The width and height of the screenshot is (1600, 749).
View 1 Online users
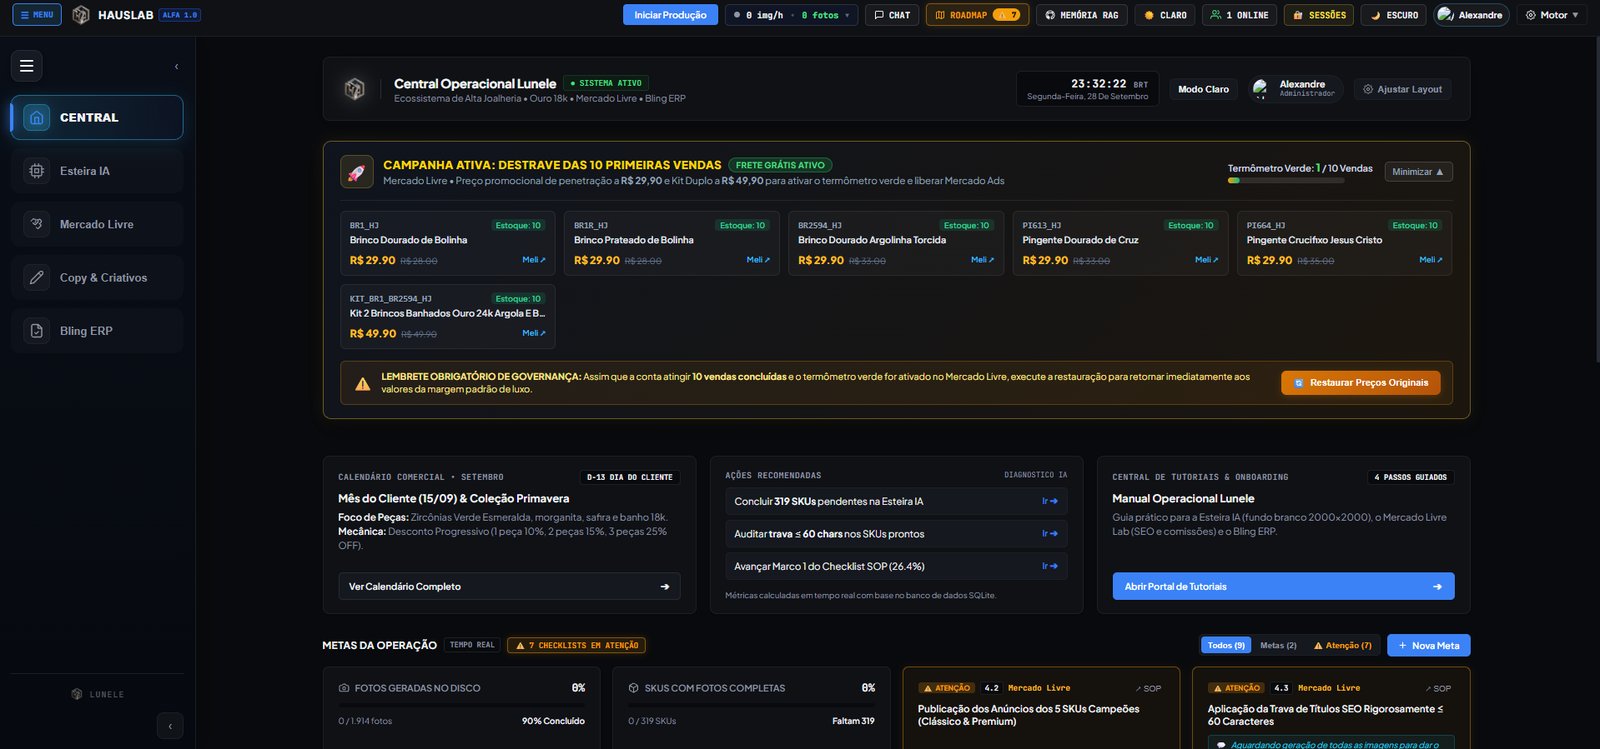(x=1239, y=15)
